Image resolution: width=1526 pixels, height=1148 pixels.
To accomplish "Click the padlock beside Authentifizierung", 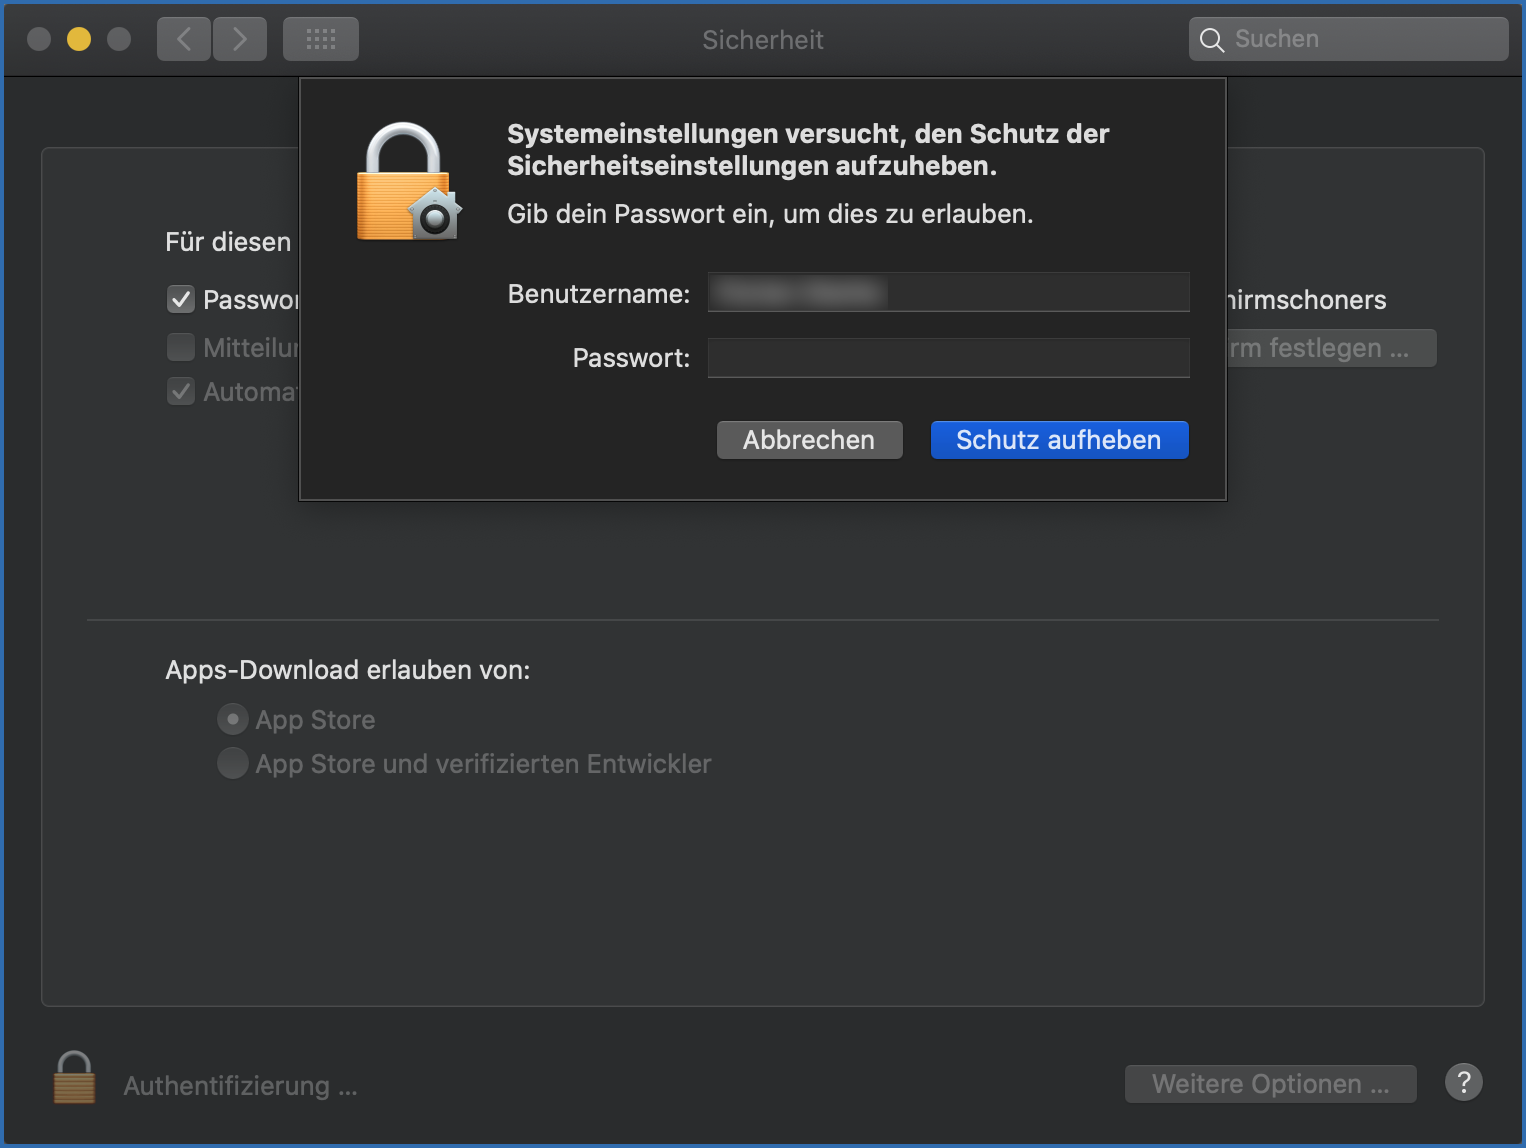I will click(x=73, y=1077).
